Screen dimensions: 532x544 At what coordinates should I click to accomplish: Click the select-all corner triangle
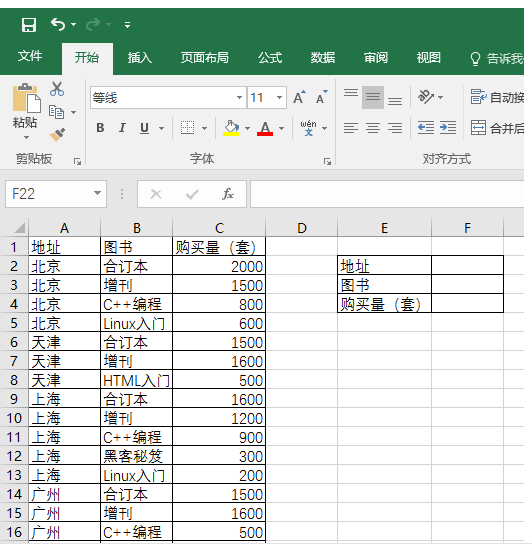19,228
